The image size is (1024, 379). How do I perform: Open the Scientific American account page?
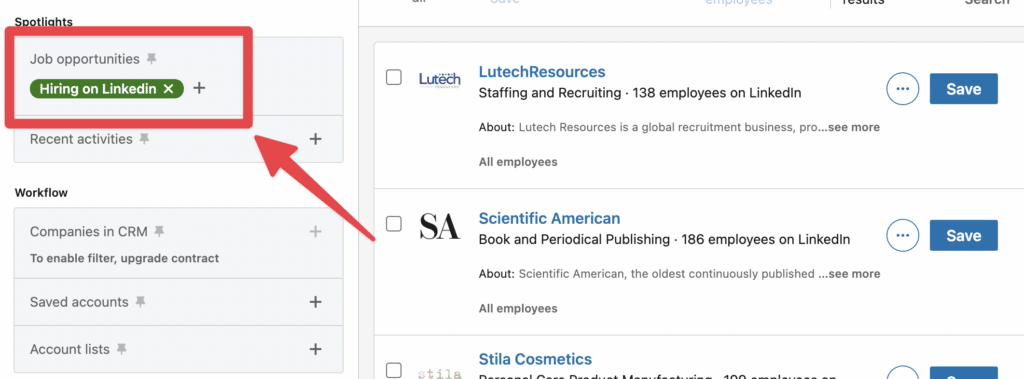[x=549, y=218]
